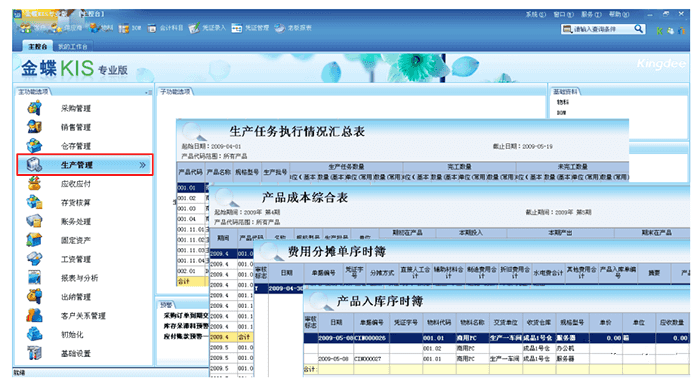Open the 系统 menu

(535, 14)
